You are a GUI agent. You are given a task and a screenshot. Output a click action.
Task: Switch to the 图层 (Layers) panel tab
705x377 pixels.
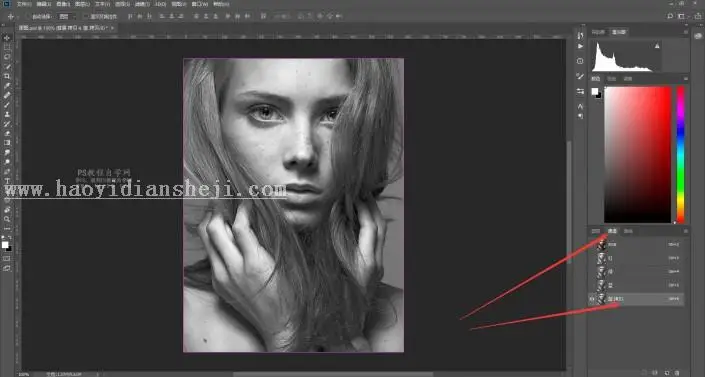pos(596,231)
